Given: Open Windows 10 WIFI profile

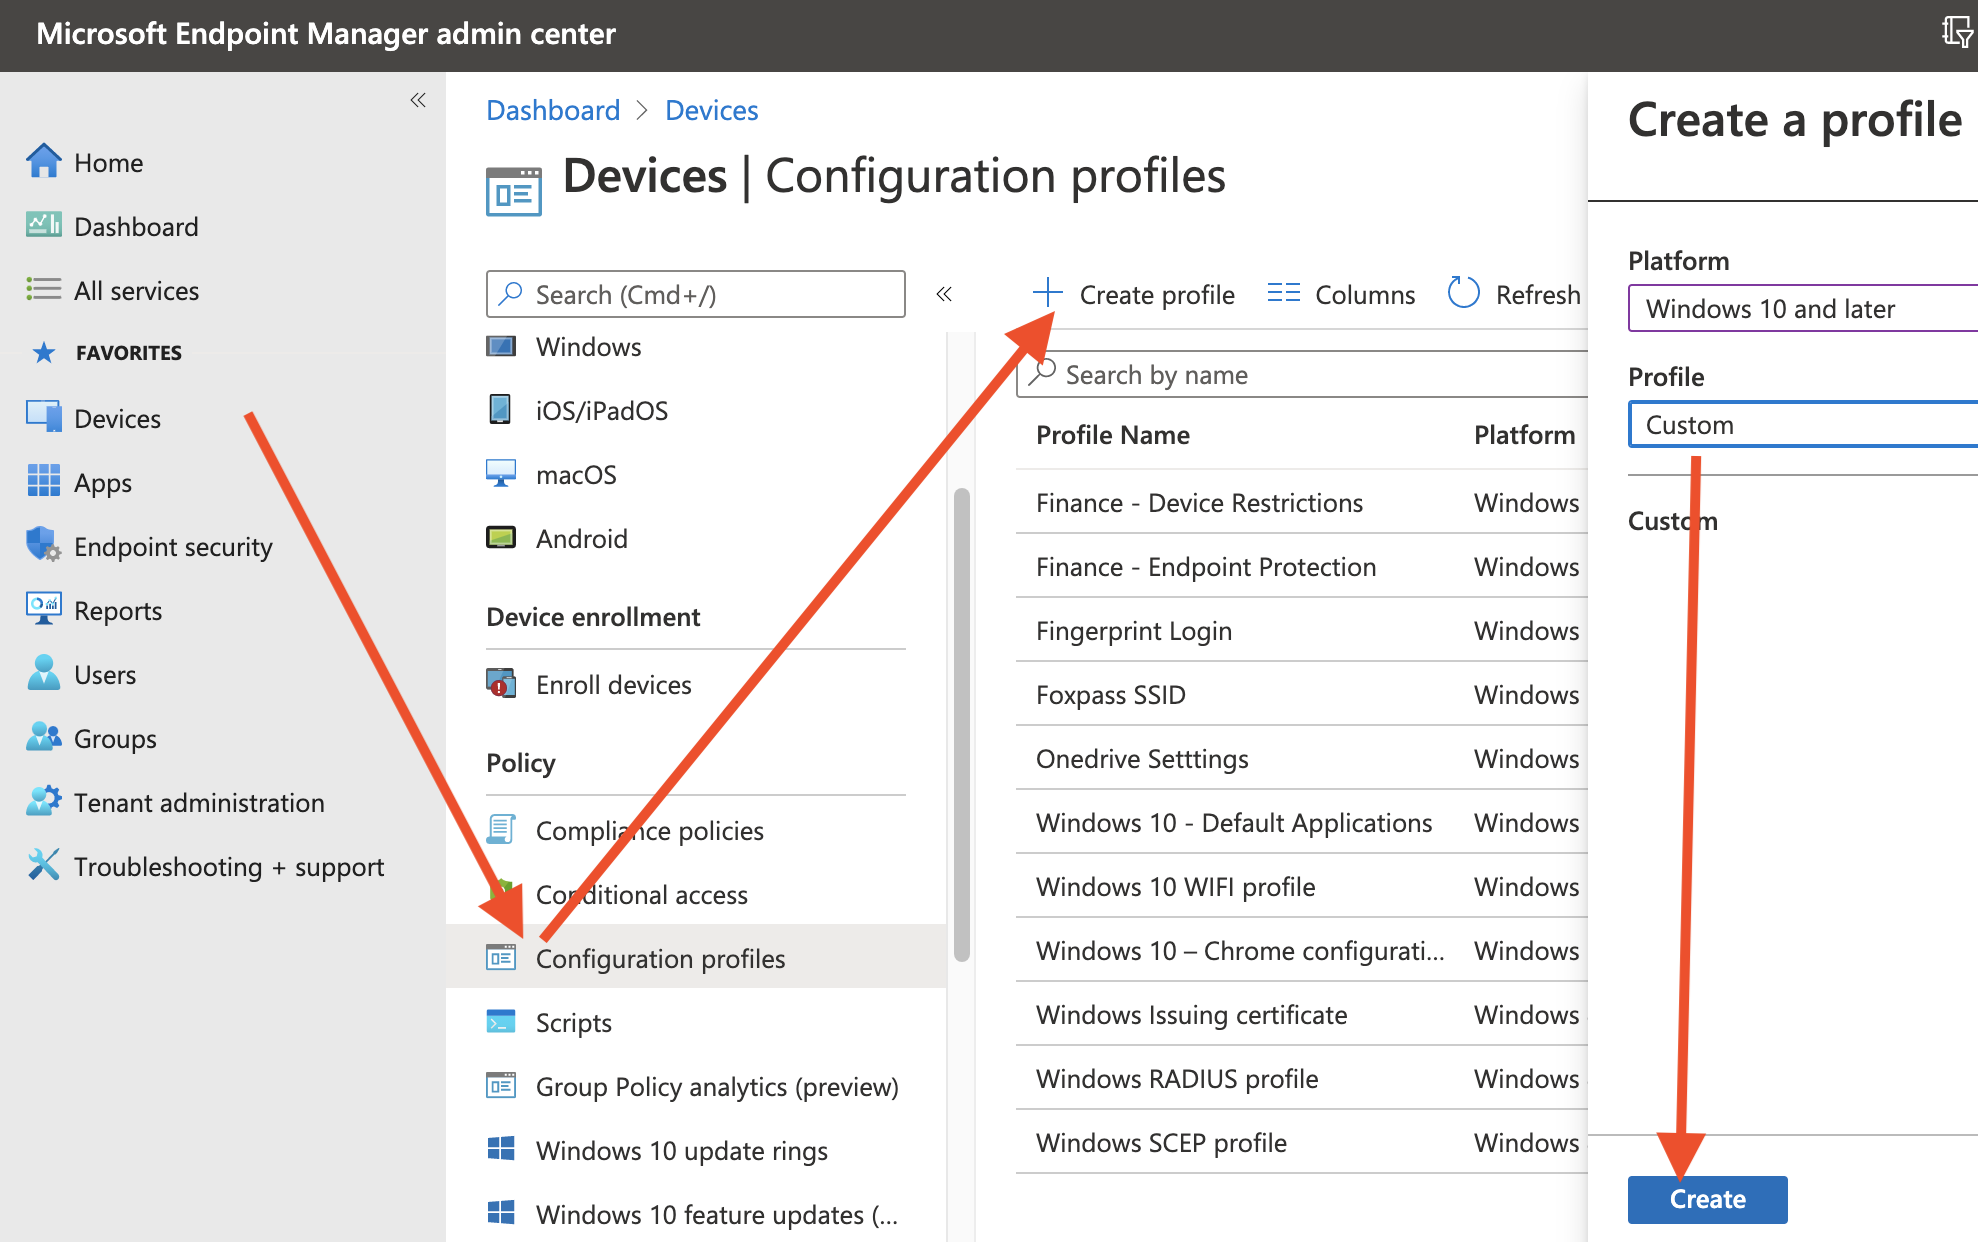Looking at the screenshot, I should pos(1176,886).
